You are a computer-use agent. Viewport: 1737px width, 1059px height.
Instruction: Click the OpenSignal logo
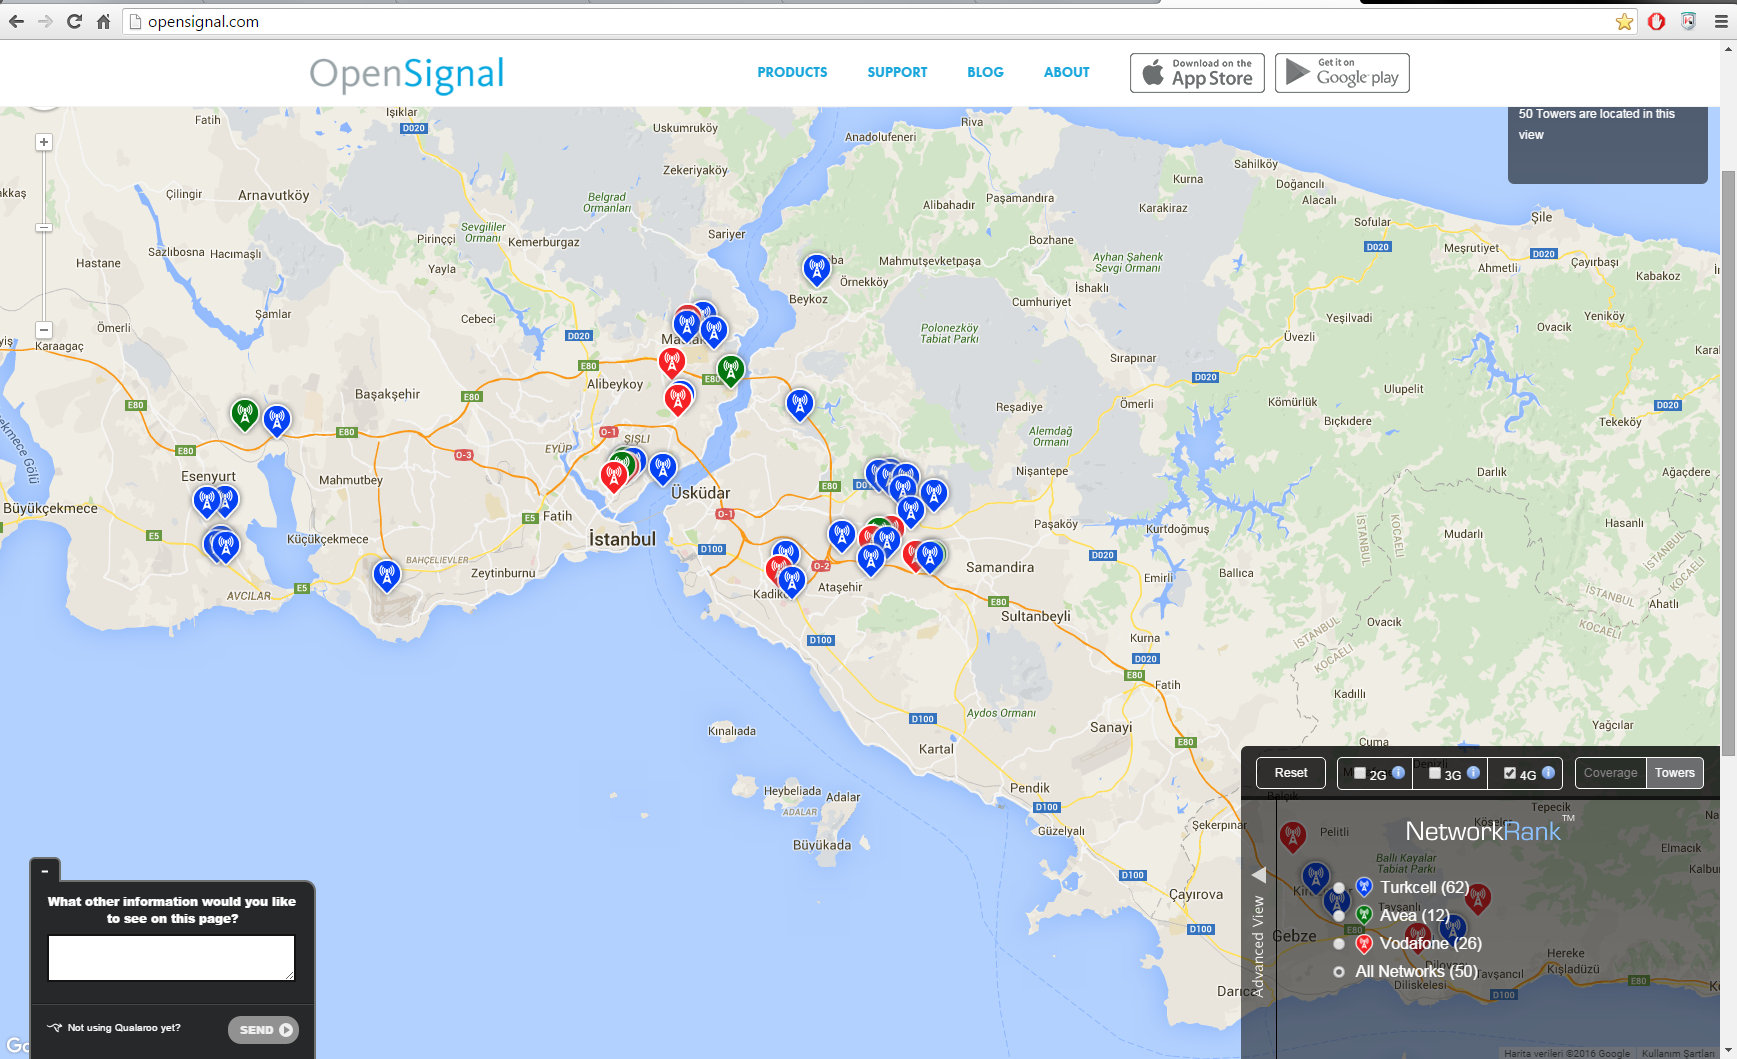click(406, 75)
